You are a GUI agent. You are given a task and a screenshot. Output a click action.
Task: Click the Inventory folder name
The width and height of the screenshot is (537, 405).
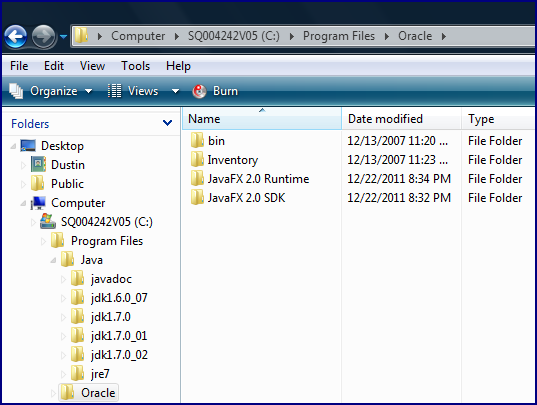click(x=233, y=160)
